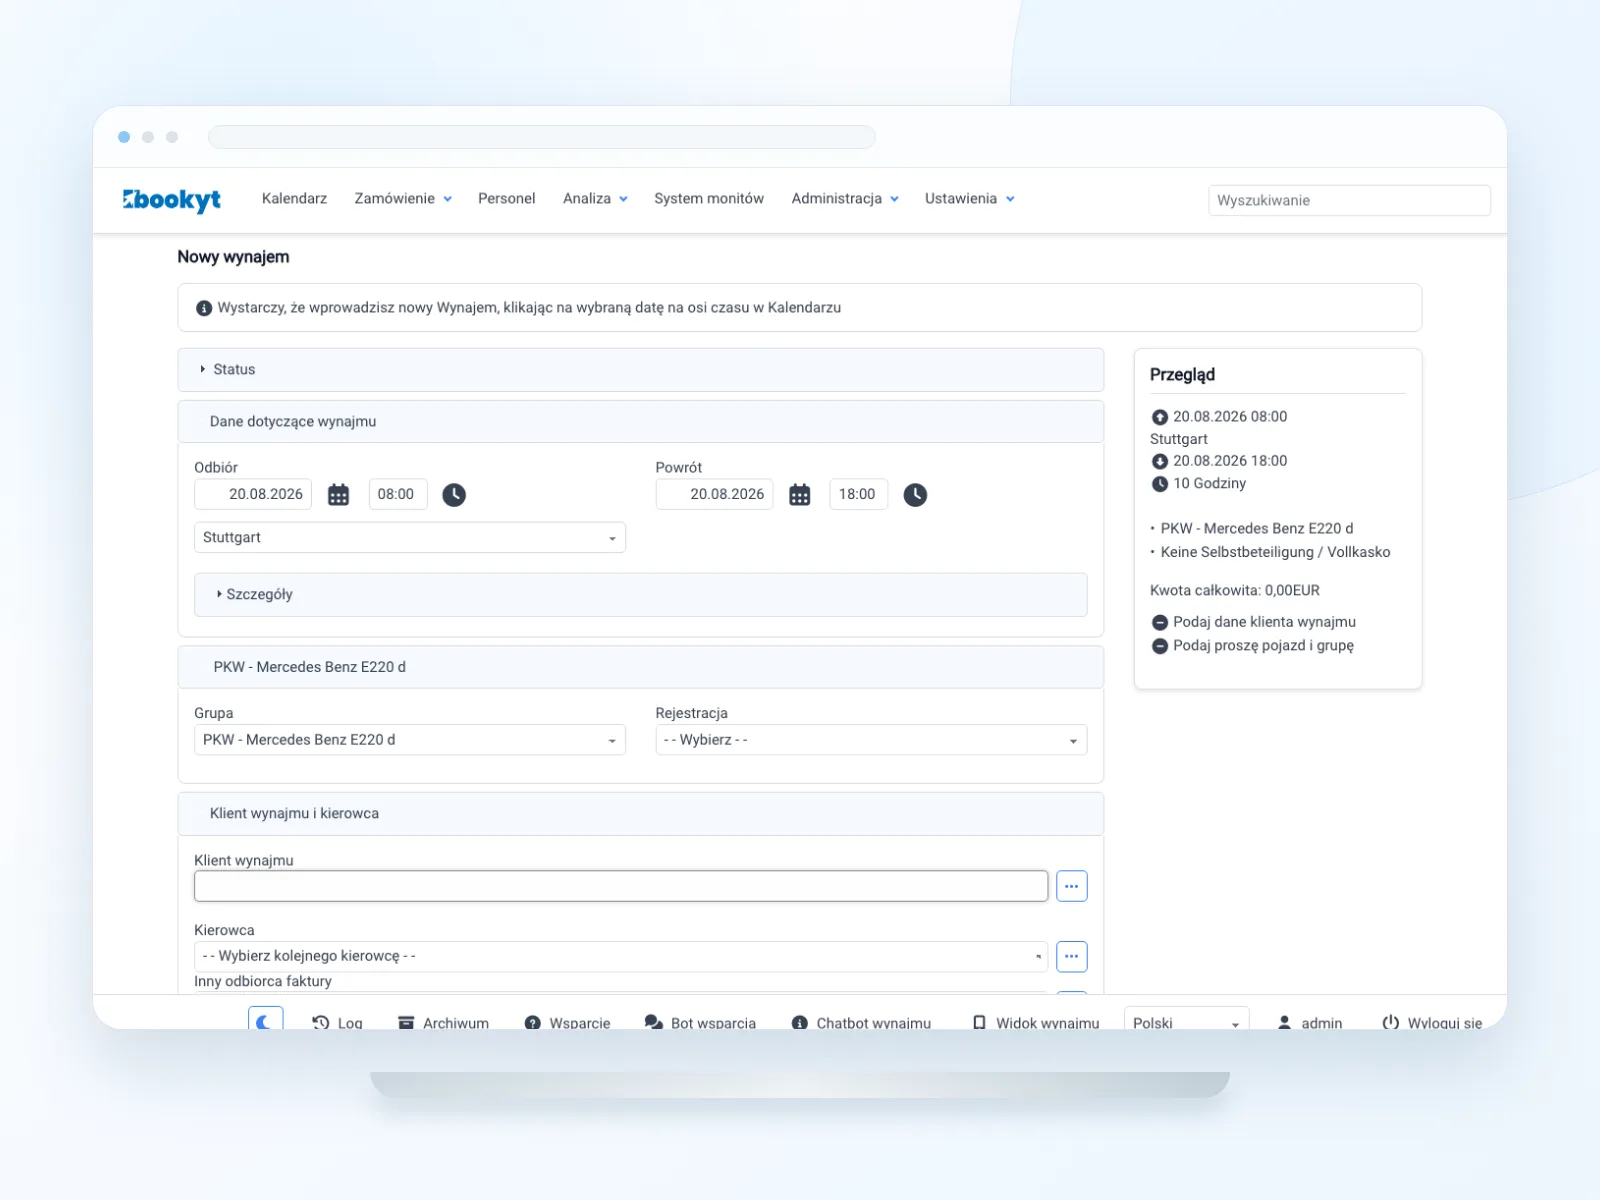This screenshot has width=1600, height=1200.
Task: Open the Powrót date calendar icon
Action: point(800,495)
